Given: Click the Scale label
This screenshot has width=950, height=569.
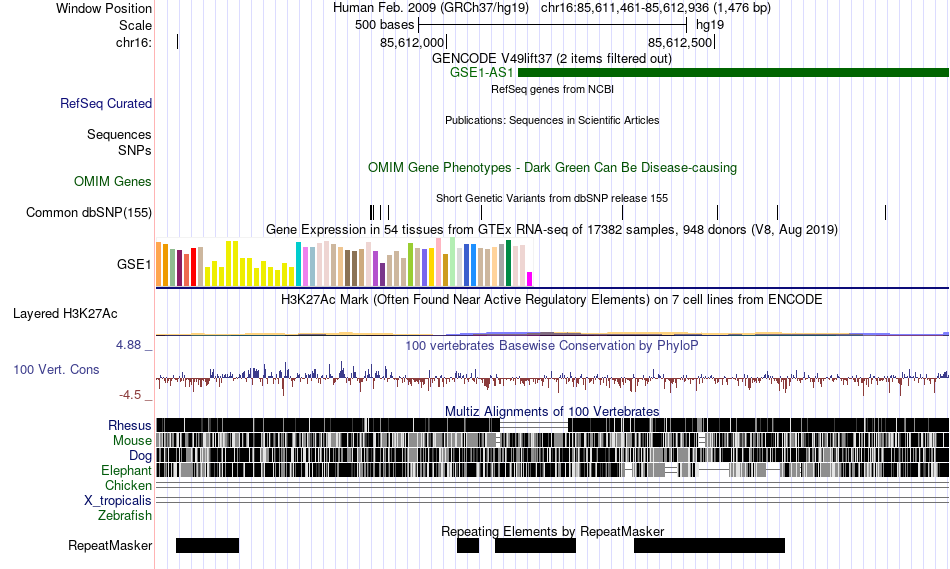Looking at the screenshot, I should (x=135, y=25).
